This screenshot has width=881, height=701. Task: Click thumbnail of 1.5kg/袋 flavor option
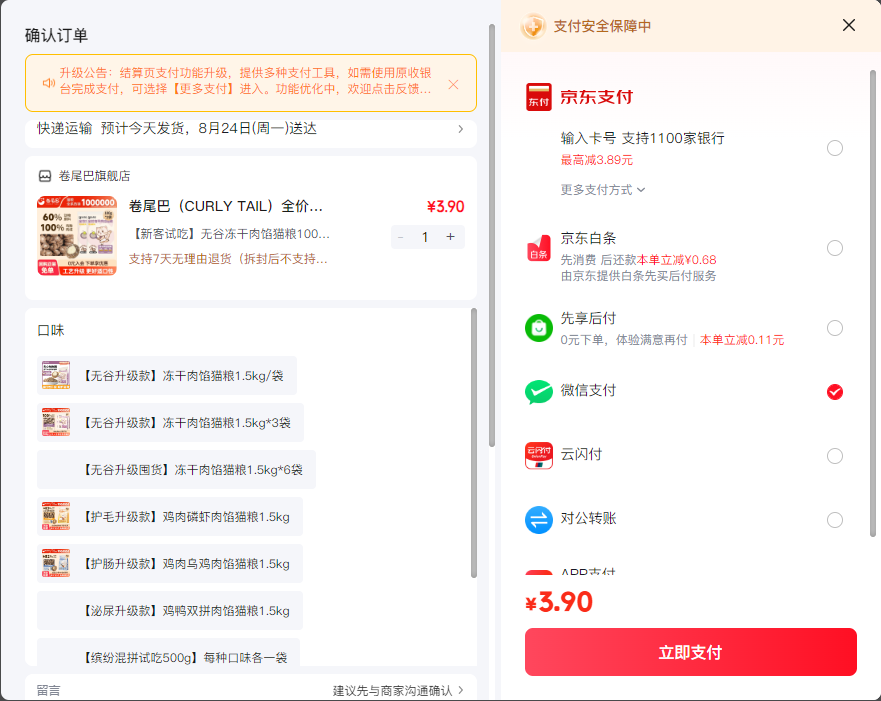[56, 376]
